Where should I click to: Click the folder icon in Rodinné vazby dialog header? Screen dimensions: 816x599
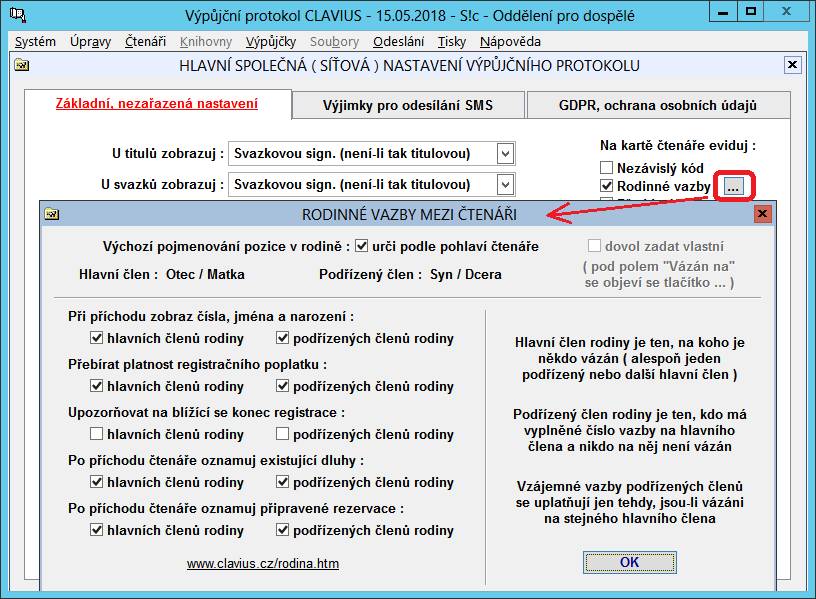(x=52, y=214)
